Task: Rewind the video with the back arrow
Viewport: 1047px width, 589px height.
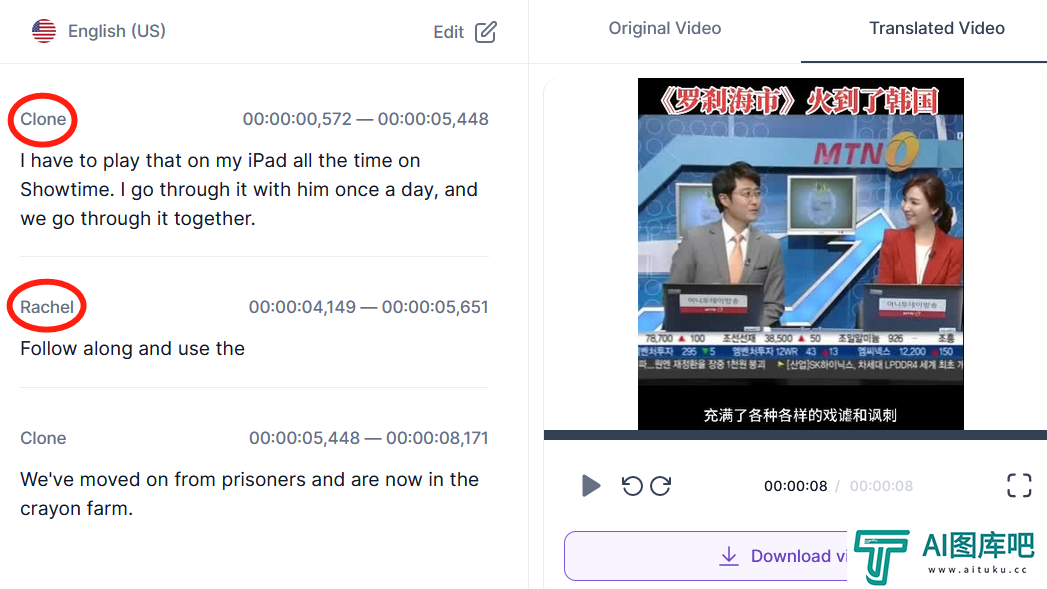Action: [632, 485]
